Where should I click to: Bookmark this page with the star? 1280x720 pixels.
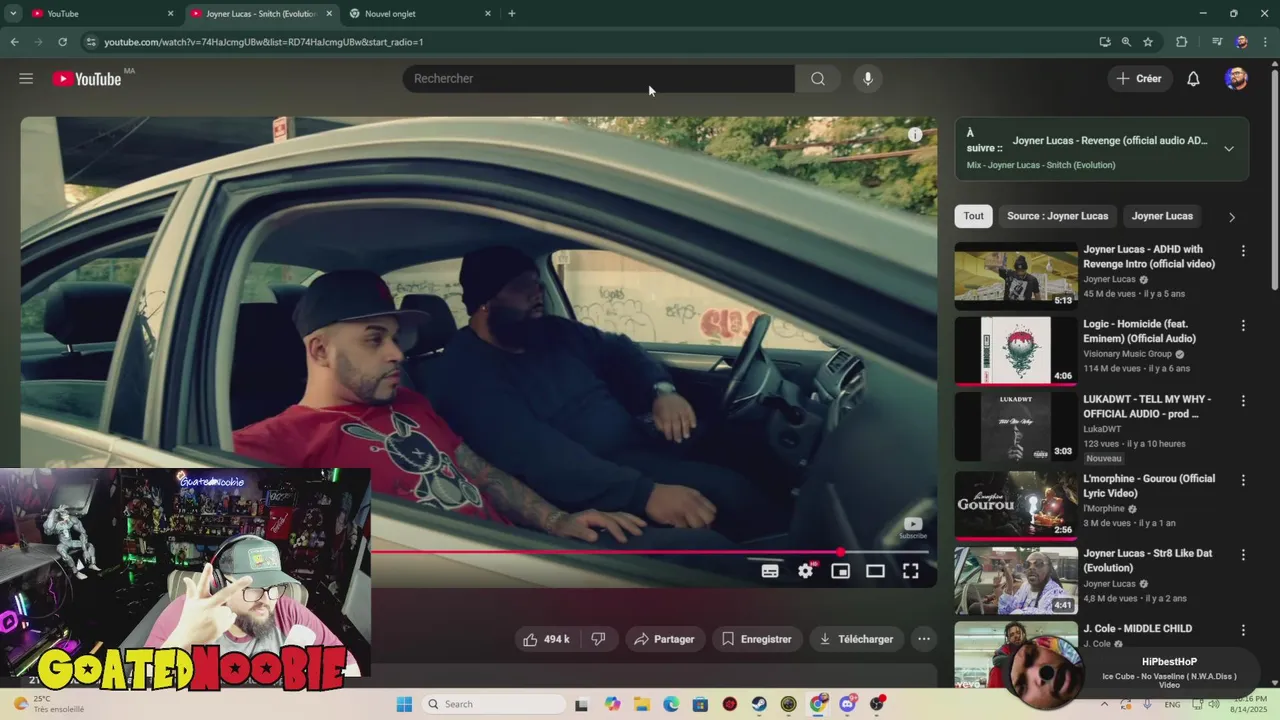click(1148, 42)
